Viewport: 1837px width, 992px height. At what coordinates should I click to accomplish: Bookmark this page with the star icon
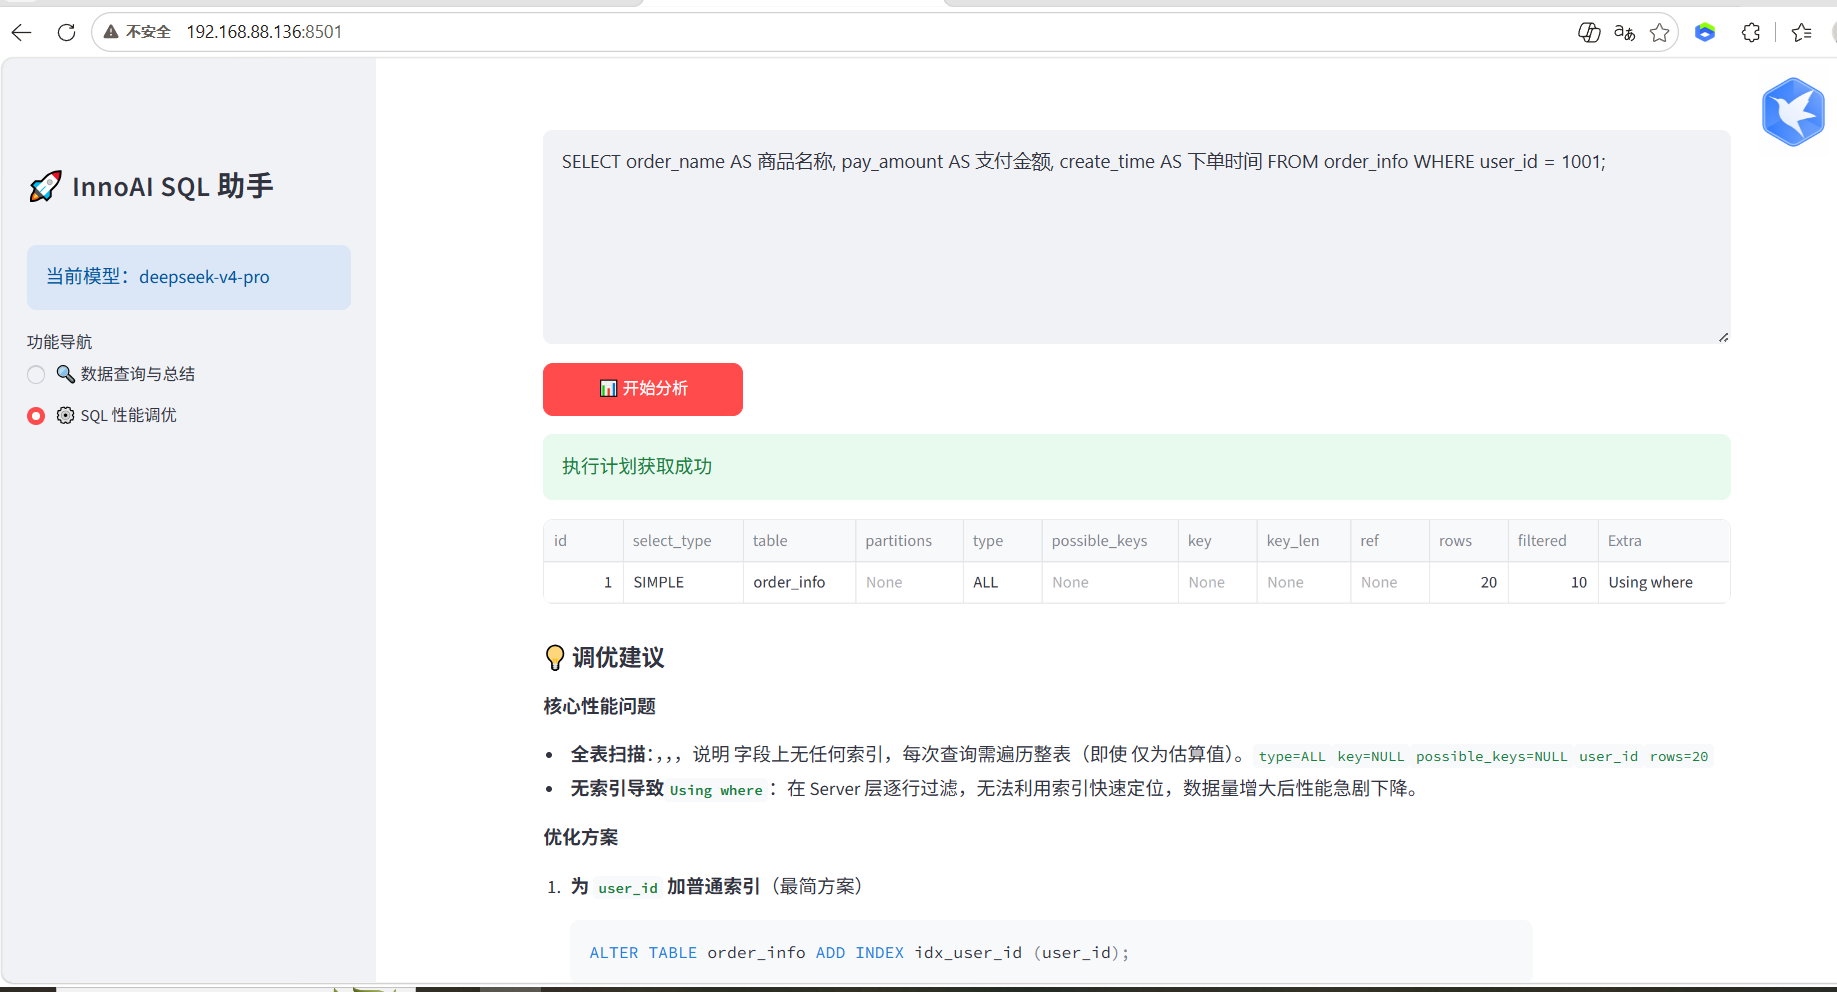pos(1660,32)
